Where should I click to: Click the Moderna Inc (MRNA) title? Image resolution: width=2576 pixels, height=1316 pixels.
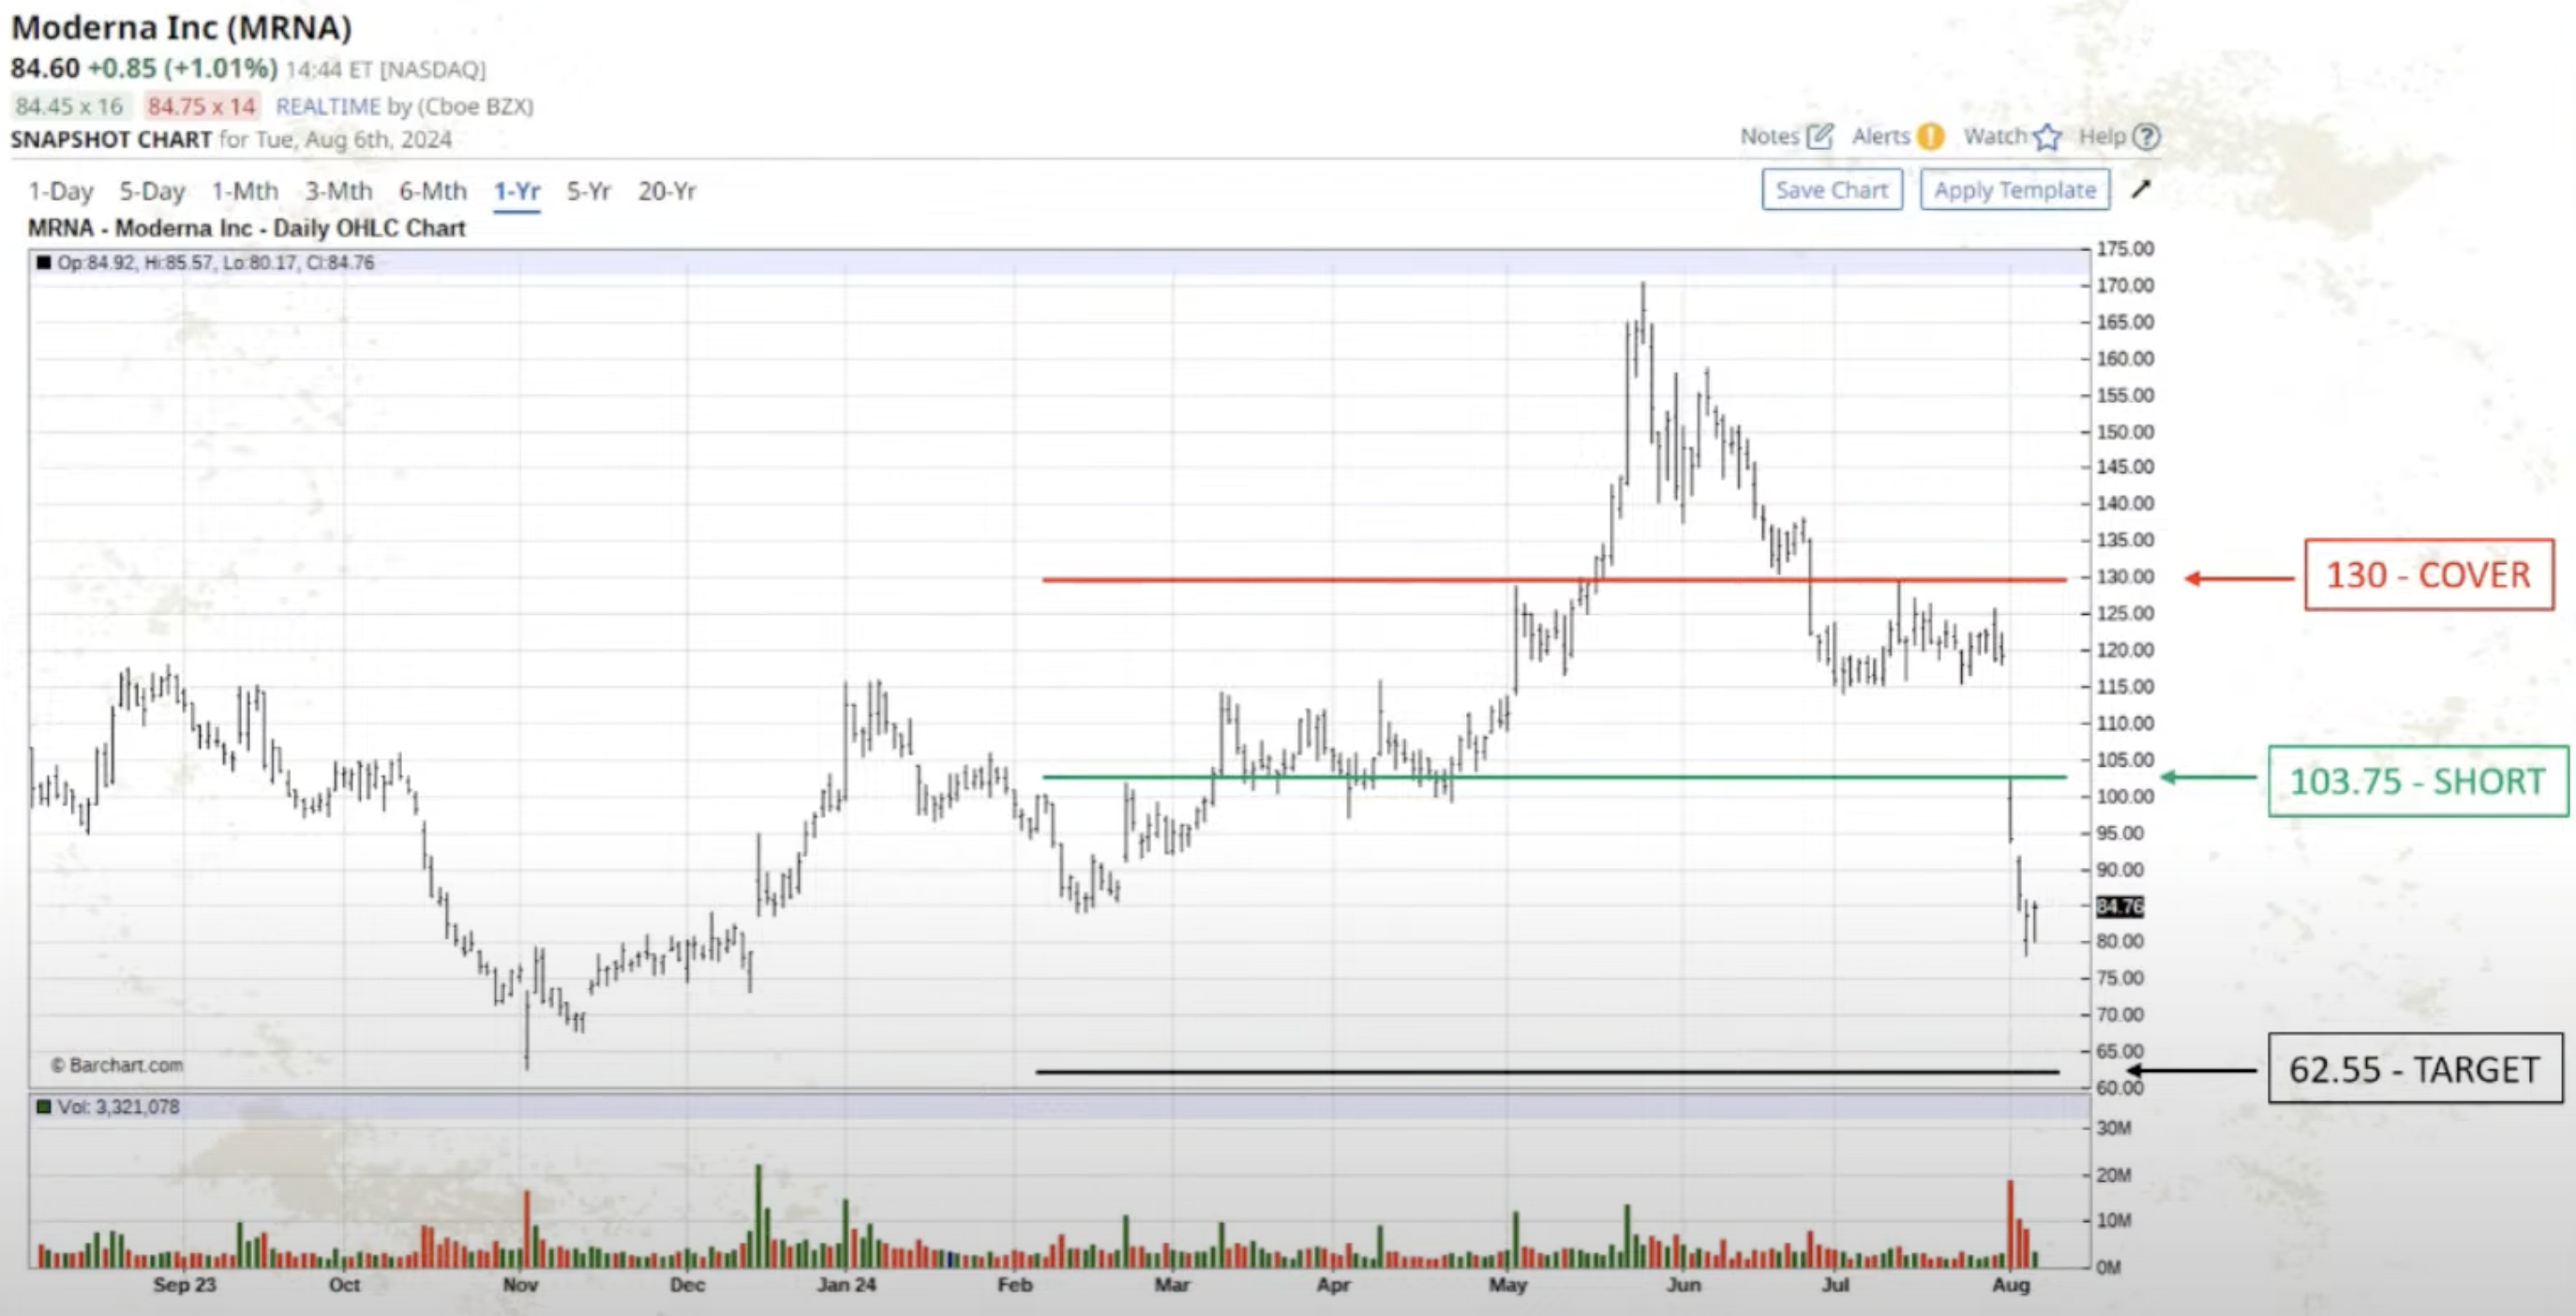181,27
